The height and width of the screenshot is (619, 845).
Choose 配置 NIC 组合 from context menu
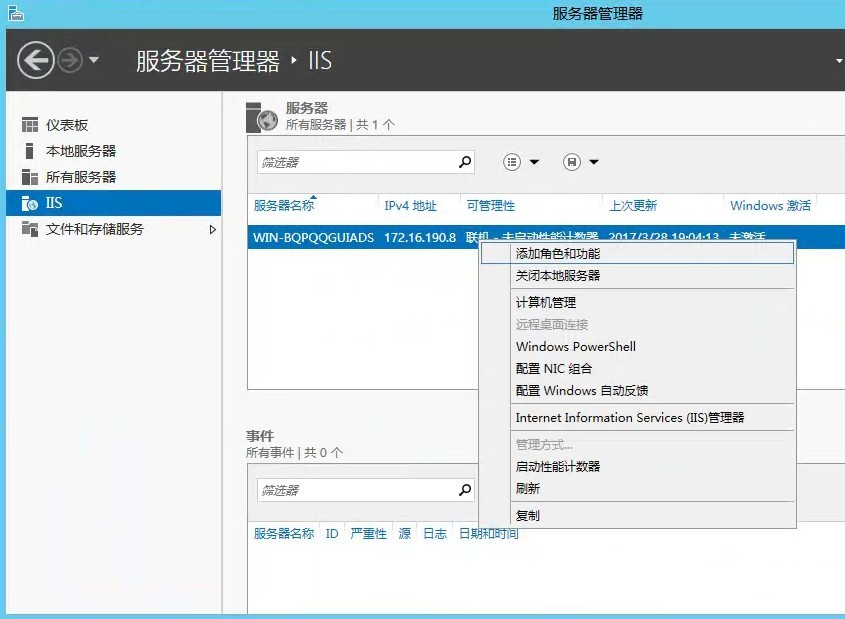638,368
